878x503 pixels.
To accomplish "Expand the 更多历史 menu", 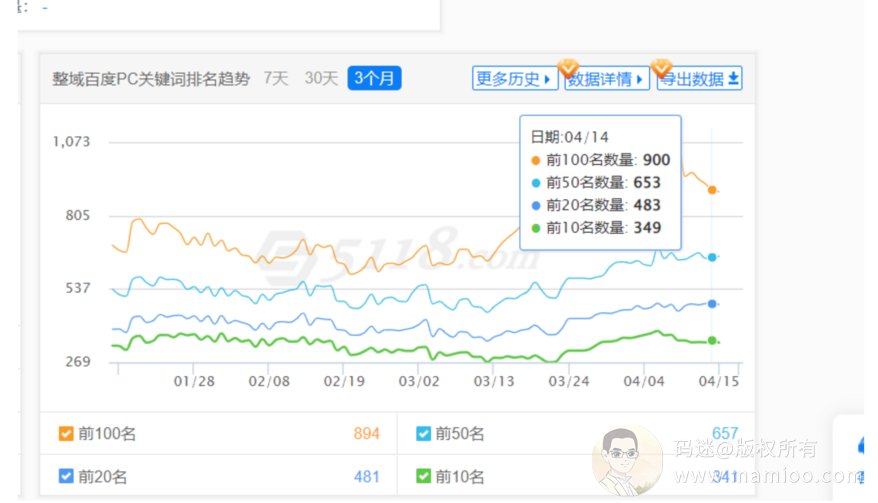I will click(x=514, y=79).
